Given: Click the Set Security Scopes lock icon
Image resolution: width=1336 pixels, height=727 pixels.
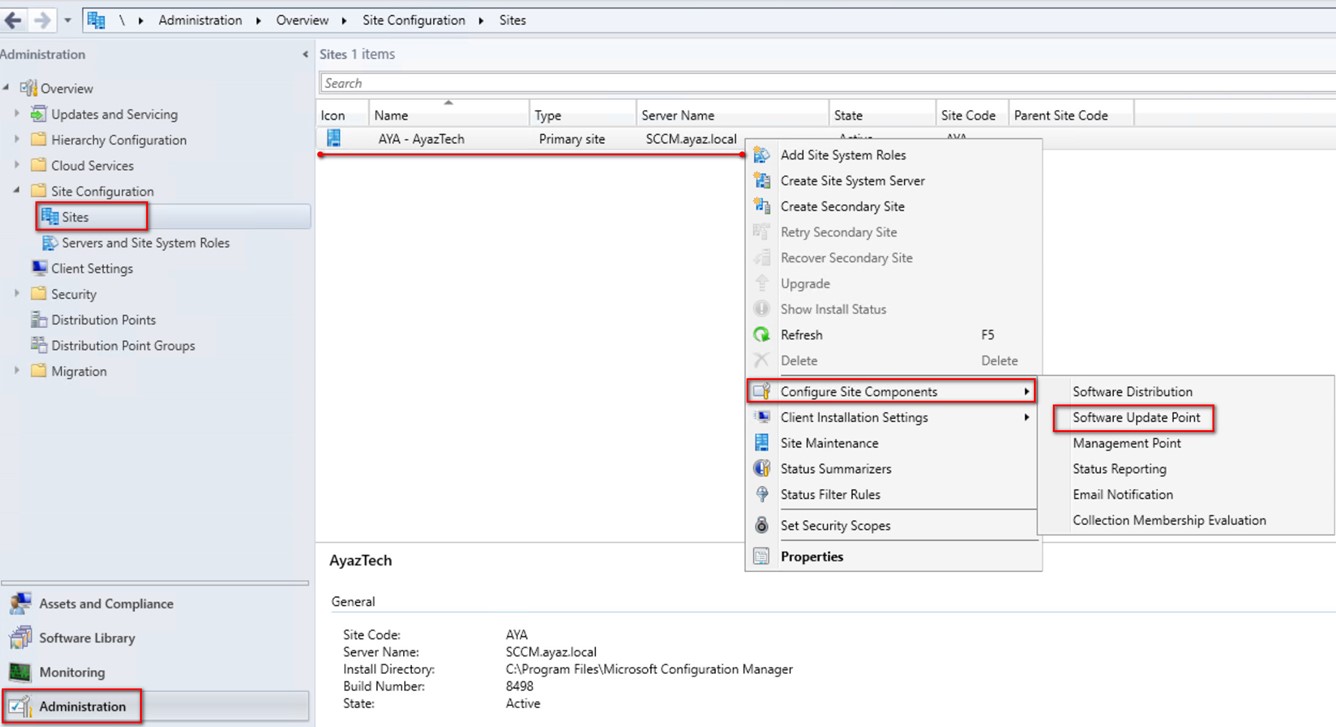Looking at the screenshot, I should pos(762,526).
